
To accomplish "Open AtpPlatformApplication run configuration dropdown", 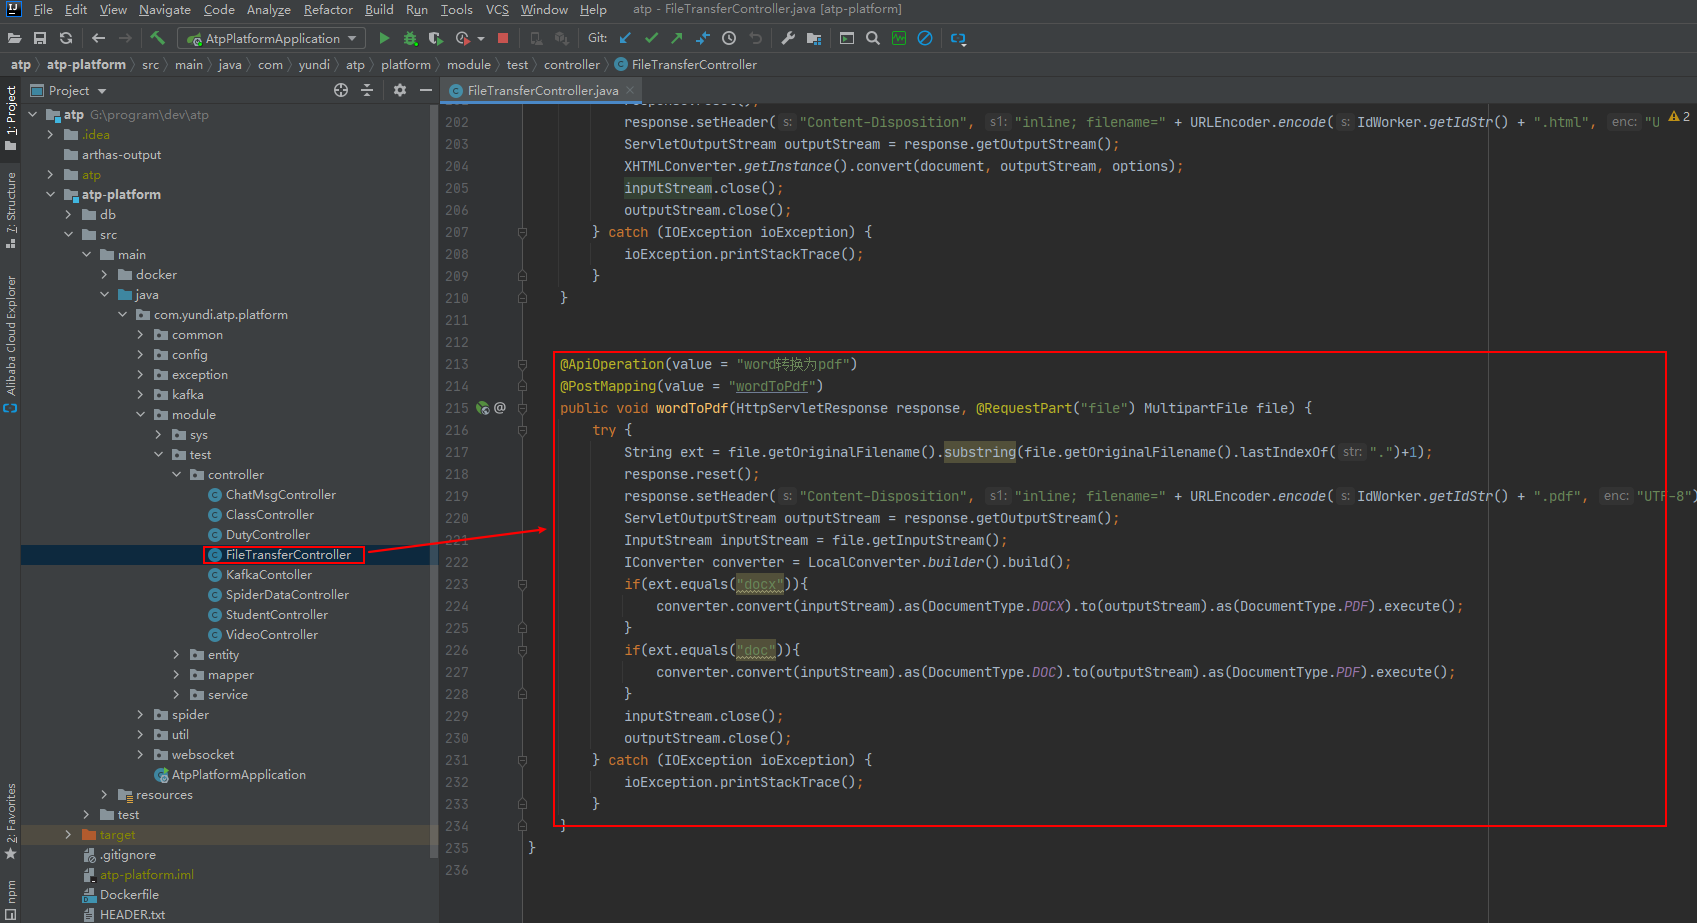I will [272, 38].
